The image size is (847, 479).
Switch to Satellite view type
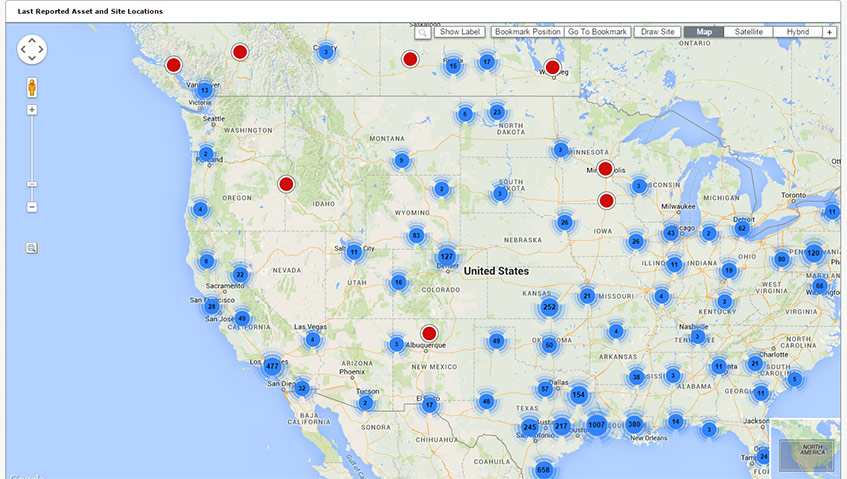coord(748,32)
